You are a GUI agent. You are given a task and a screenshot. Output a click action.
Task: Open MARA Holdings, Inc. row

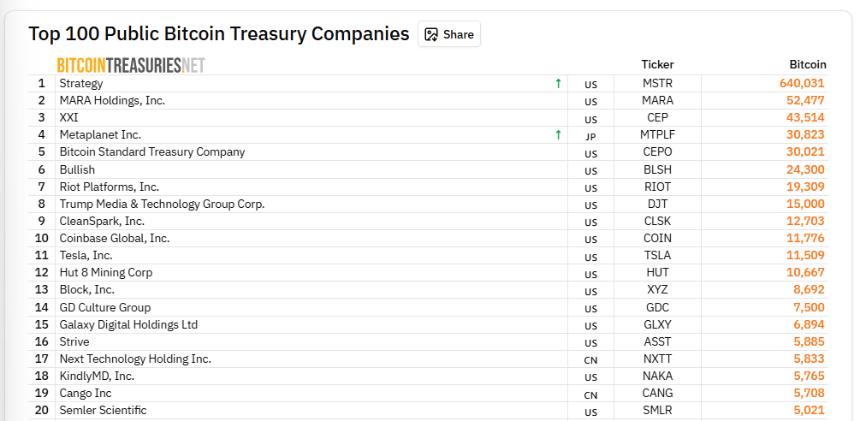(112, 101)
